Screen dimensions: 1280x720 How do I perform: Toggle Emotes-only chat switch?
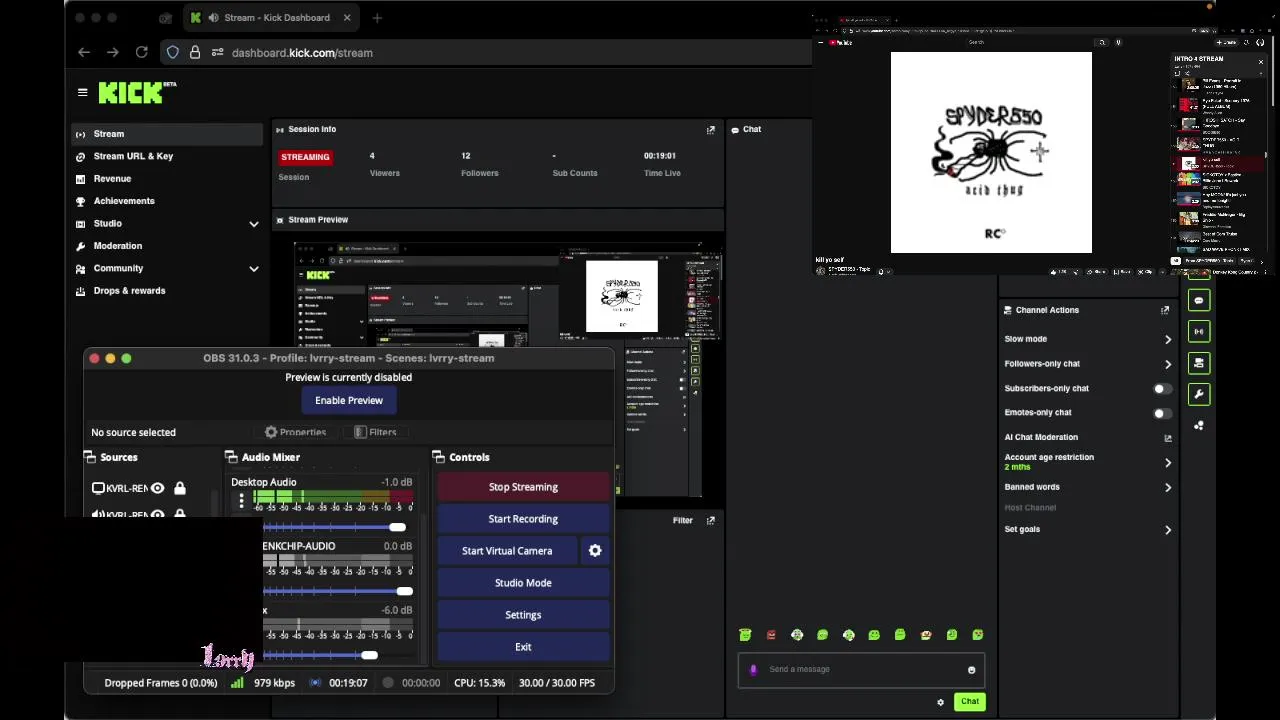(x=1162, y=412)
